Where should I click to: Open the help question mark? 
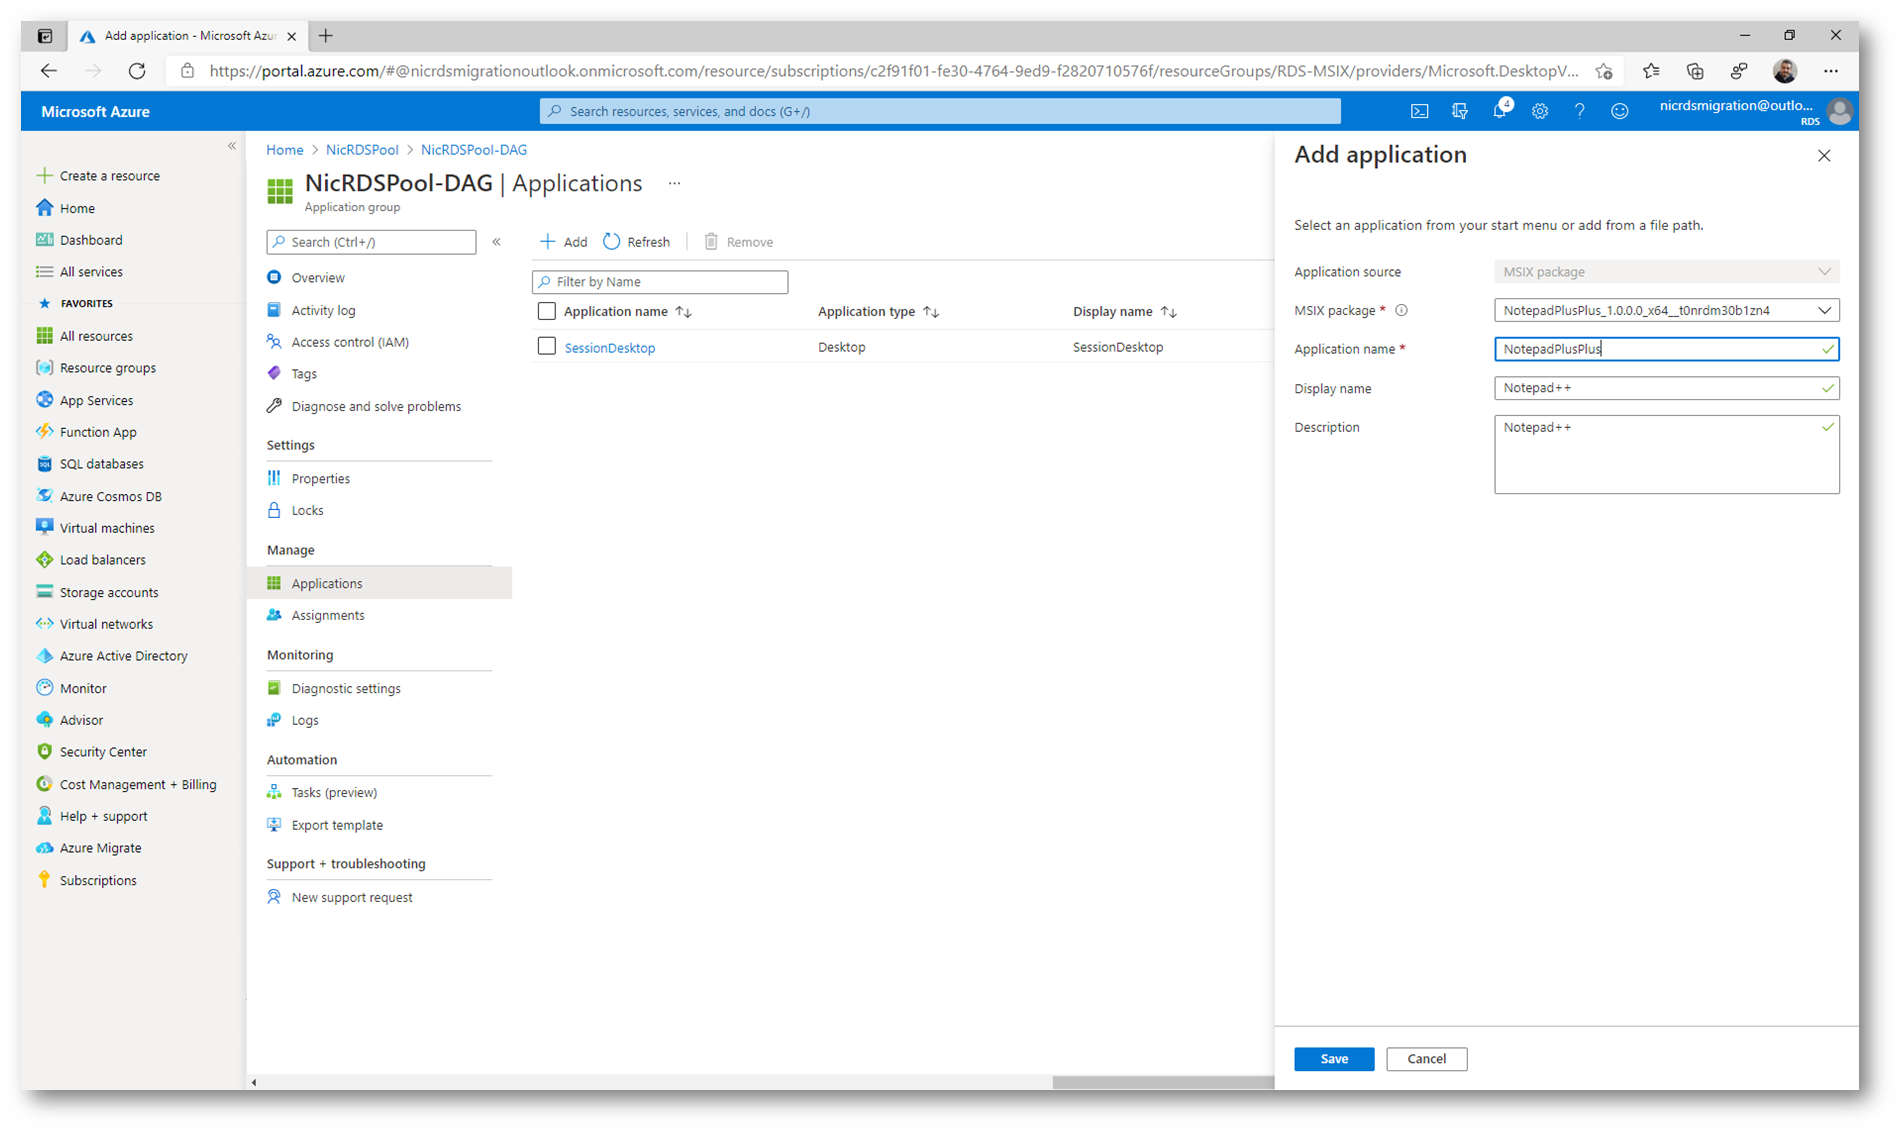tap(1580, 111)
